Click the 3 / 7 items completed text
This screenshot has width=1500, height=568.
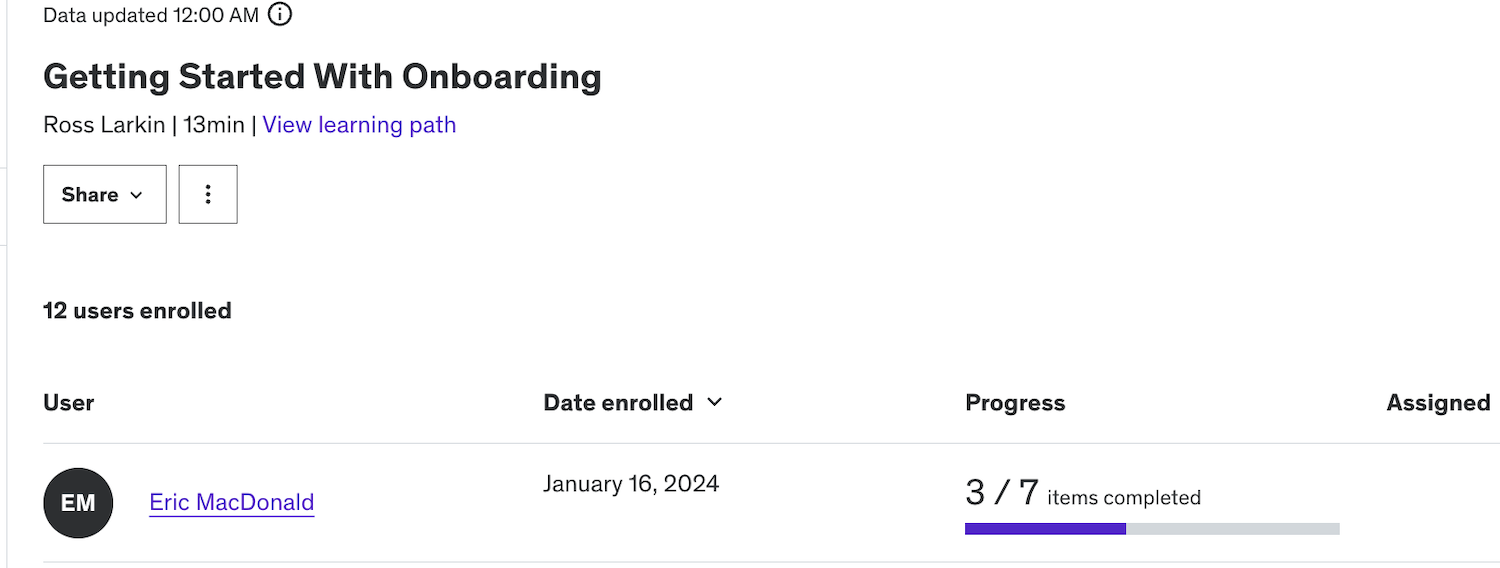point(1082,494)
